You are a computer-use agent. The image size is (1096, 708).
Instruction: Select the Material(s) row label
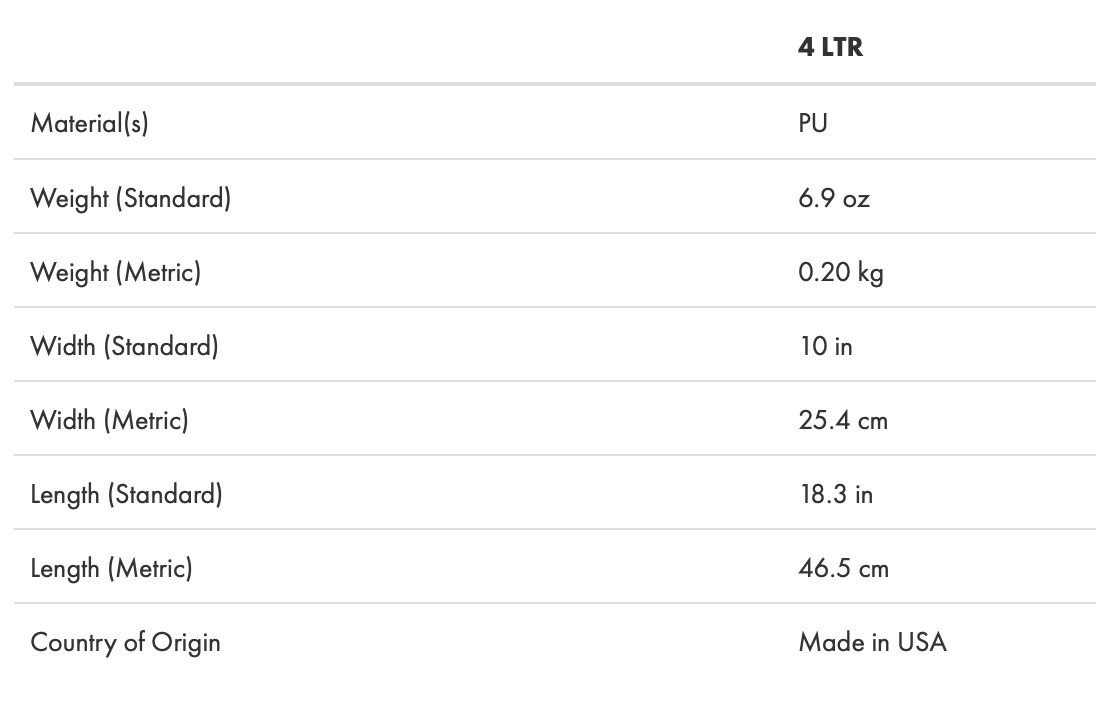click(89, 123)
